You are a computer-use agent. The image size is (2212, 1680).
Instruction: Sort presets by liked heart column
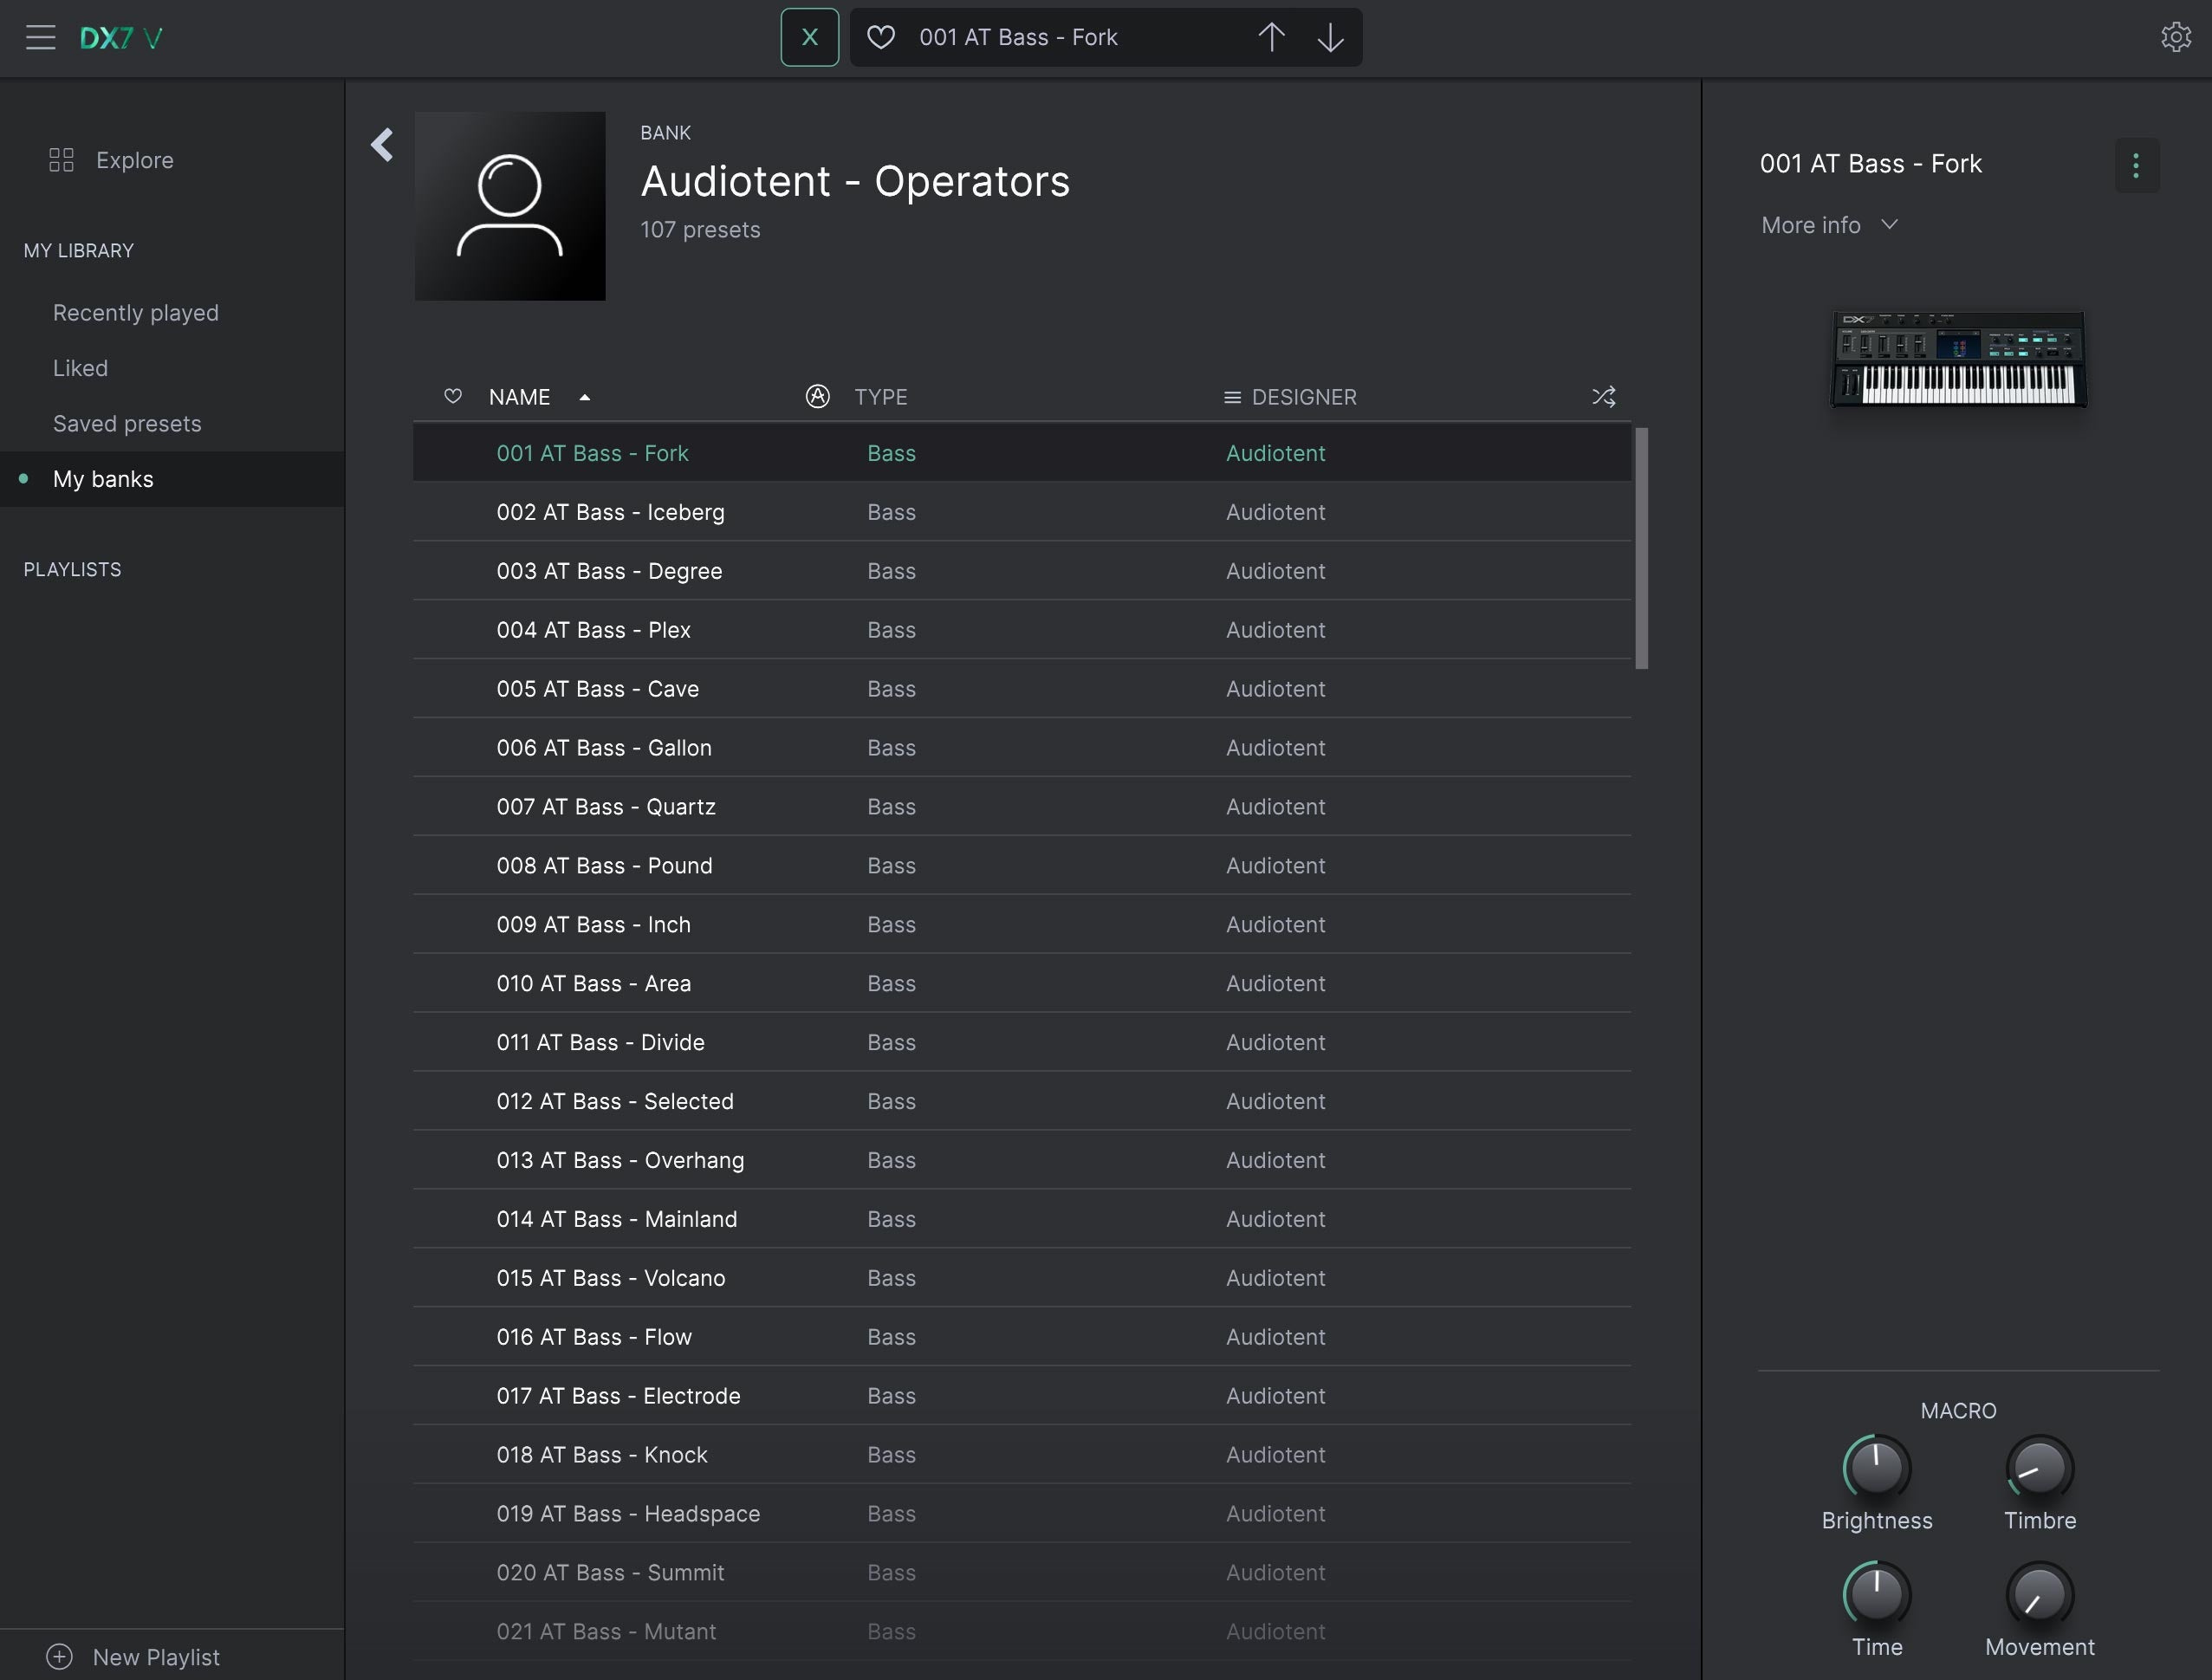(x=453, y=397)
